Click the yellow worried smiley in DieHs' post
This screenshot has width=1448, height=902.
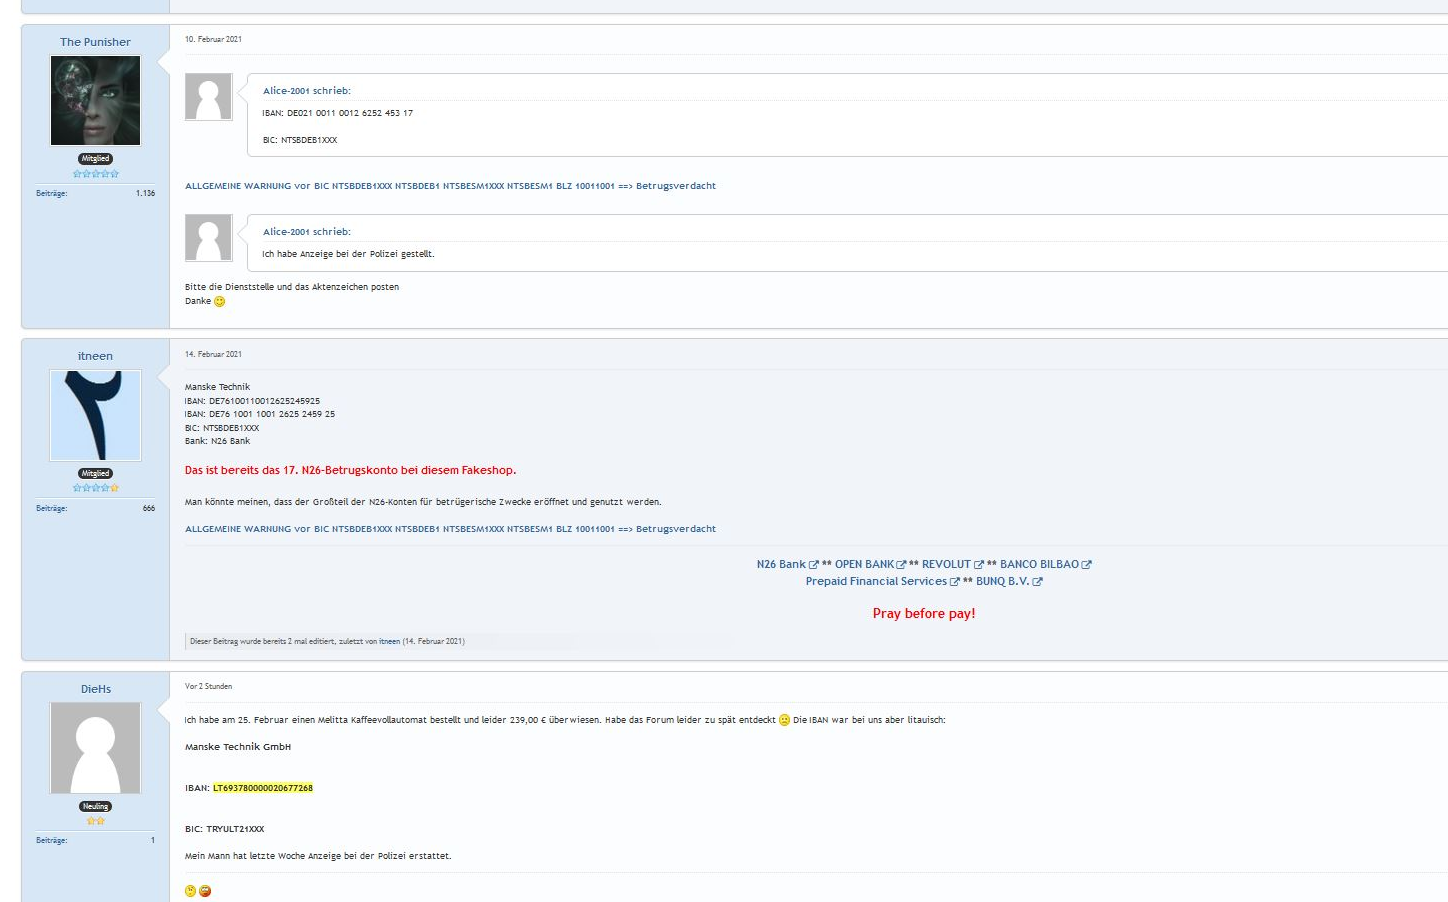[x=189, y=889]
